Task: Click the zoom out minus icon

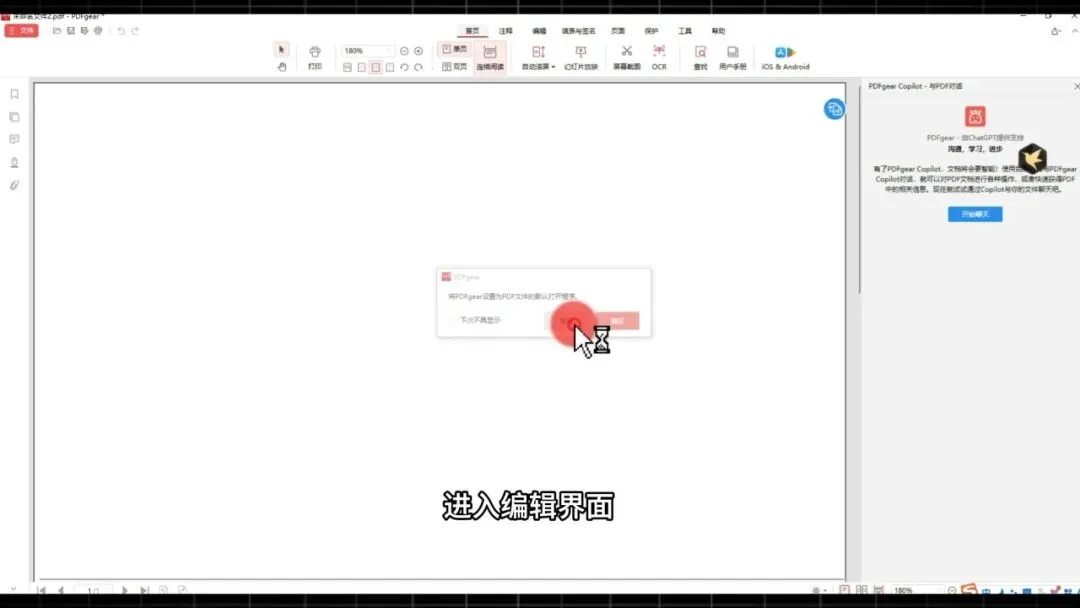Action: (x=404, y=51)
